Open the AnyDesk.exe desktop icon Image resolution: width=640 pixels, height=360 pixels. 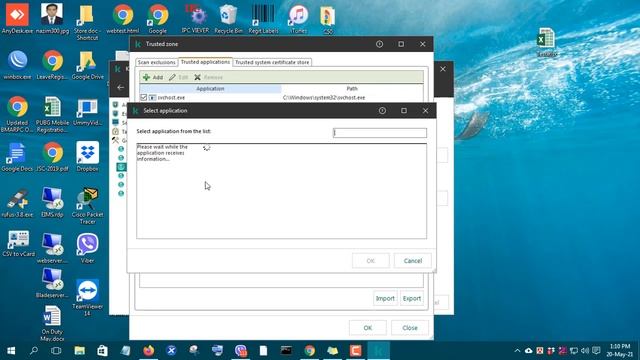(17, 18)
